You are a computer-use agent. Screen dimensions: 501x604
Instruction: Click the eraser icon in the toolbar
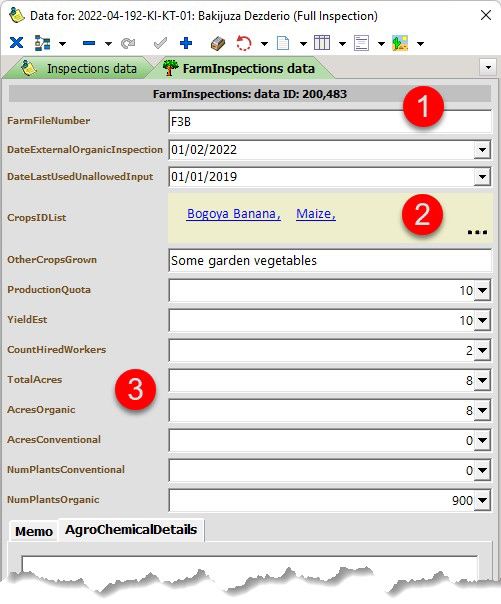[218, 43]
